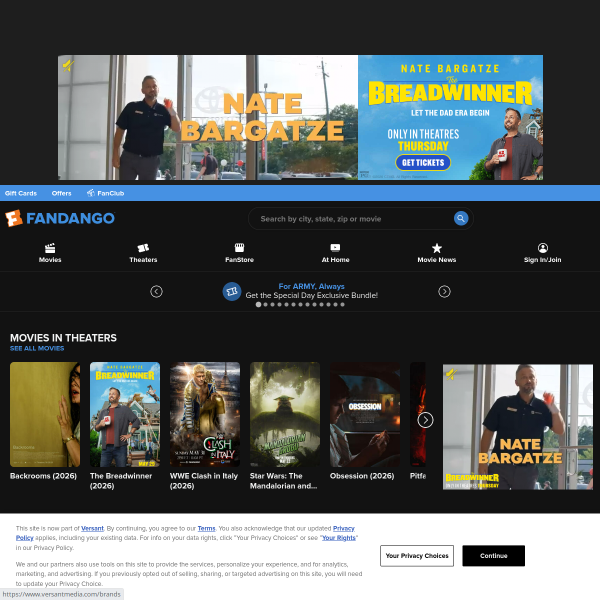
Task: Open Obsession (2026) poster
Action: pyautogui.click(x=365, y=414)
